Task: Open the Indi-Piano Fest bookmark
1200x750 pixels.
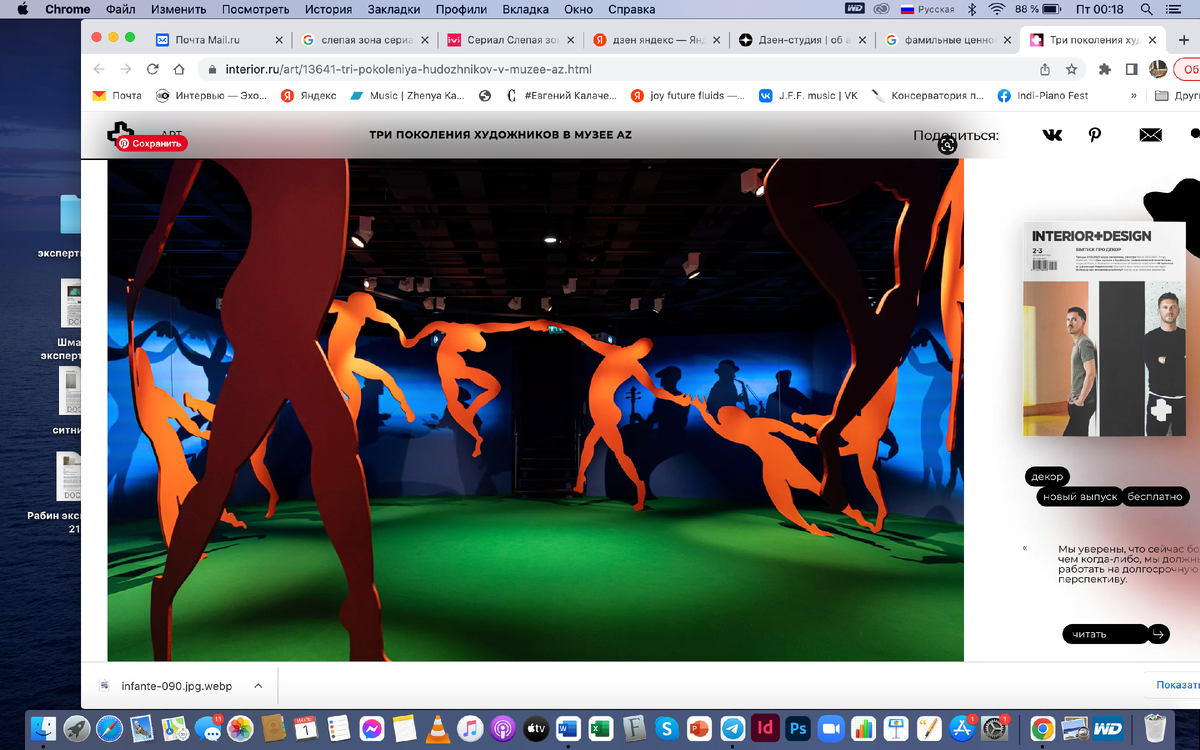Action: (1043, 96)
